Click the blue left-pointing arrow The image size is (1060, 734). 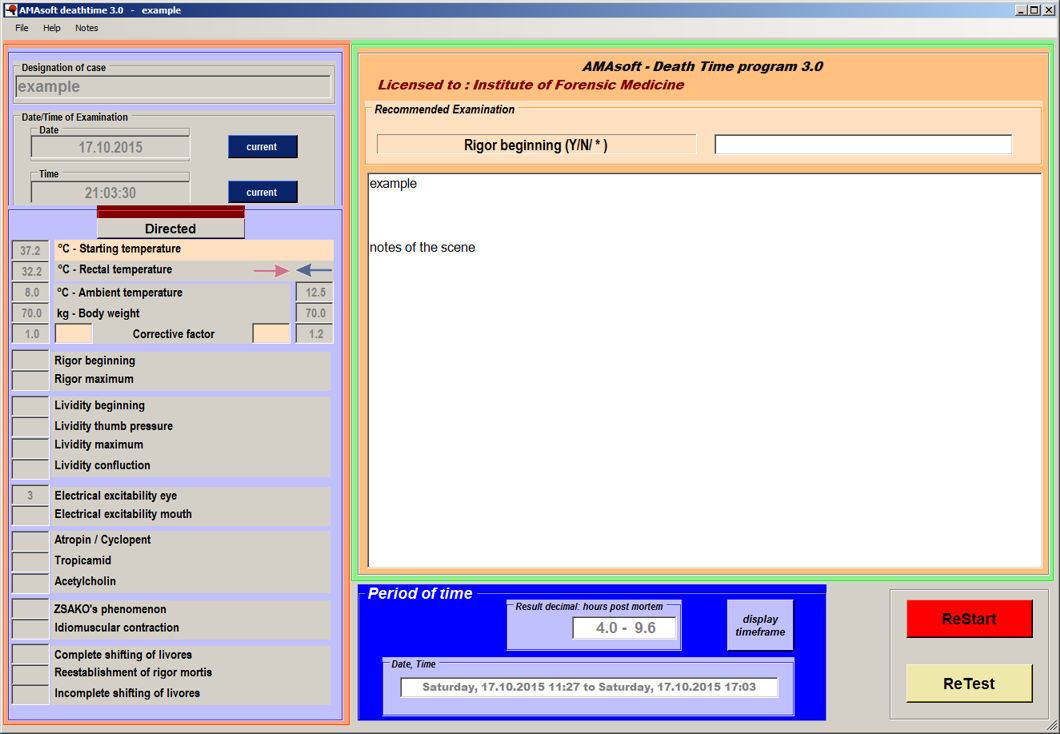(314, 270)
